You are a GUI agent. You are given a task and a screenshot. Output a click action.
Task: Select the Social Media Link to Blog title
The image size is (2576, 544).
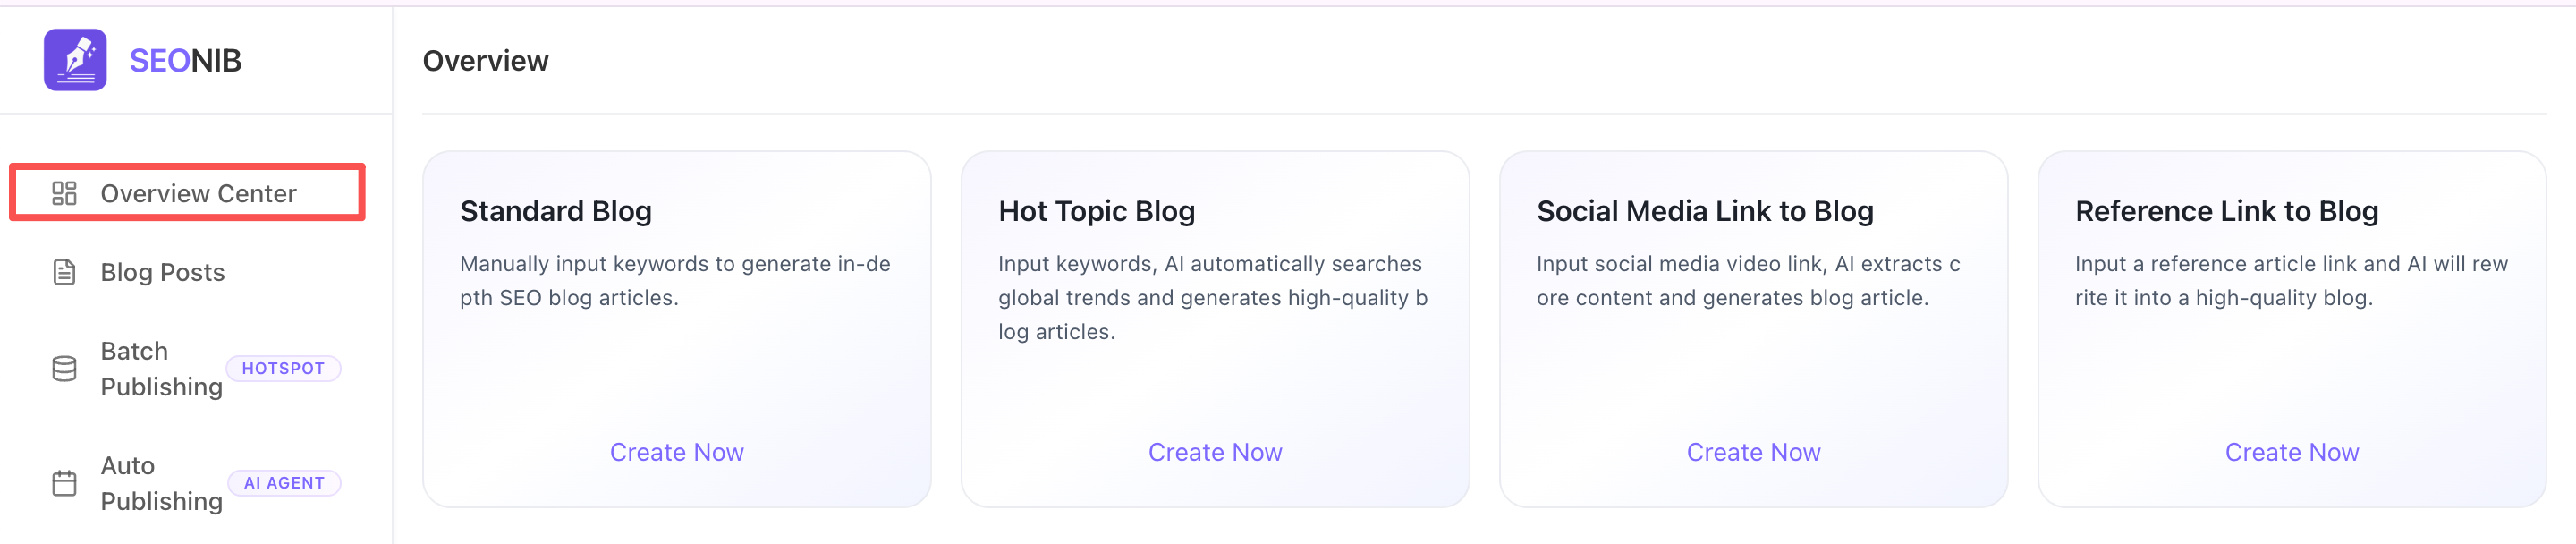coord(1705,211)
